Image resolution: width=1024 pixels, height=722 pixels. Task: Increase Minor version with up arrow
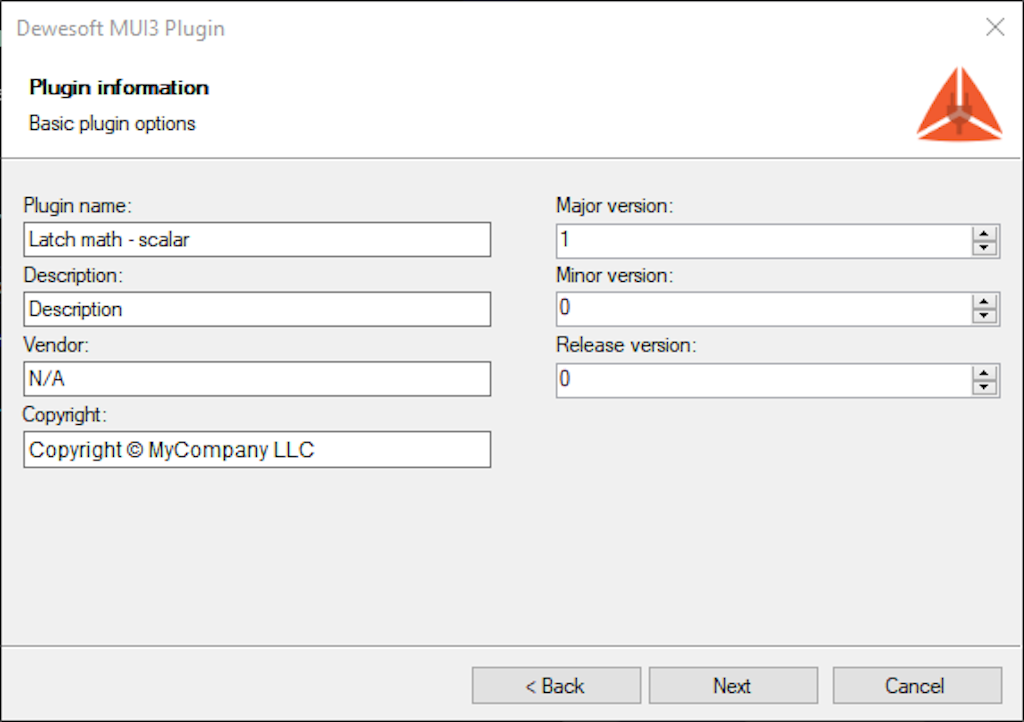click(984, 302)
